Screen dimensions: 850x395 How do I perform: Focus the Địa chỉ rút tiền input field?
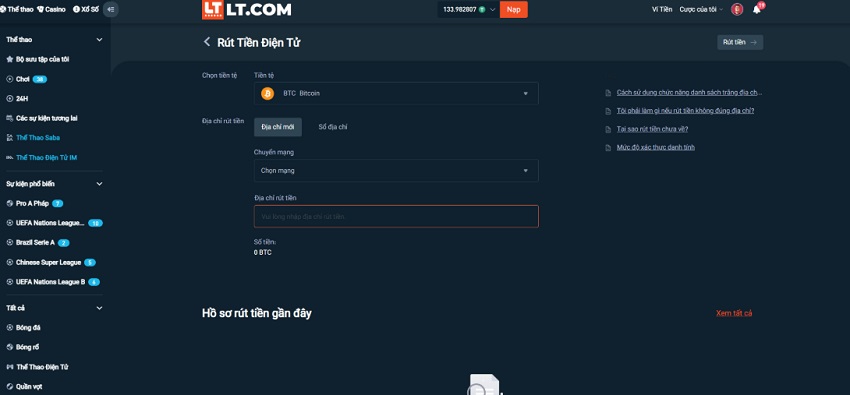[396, 216]
